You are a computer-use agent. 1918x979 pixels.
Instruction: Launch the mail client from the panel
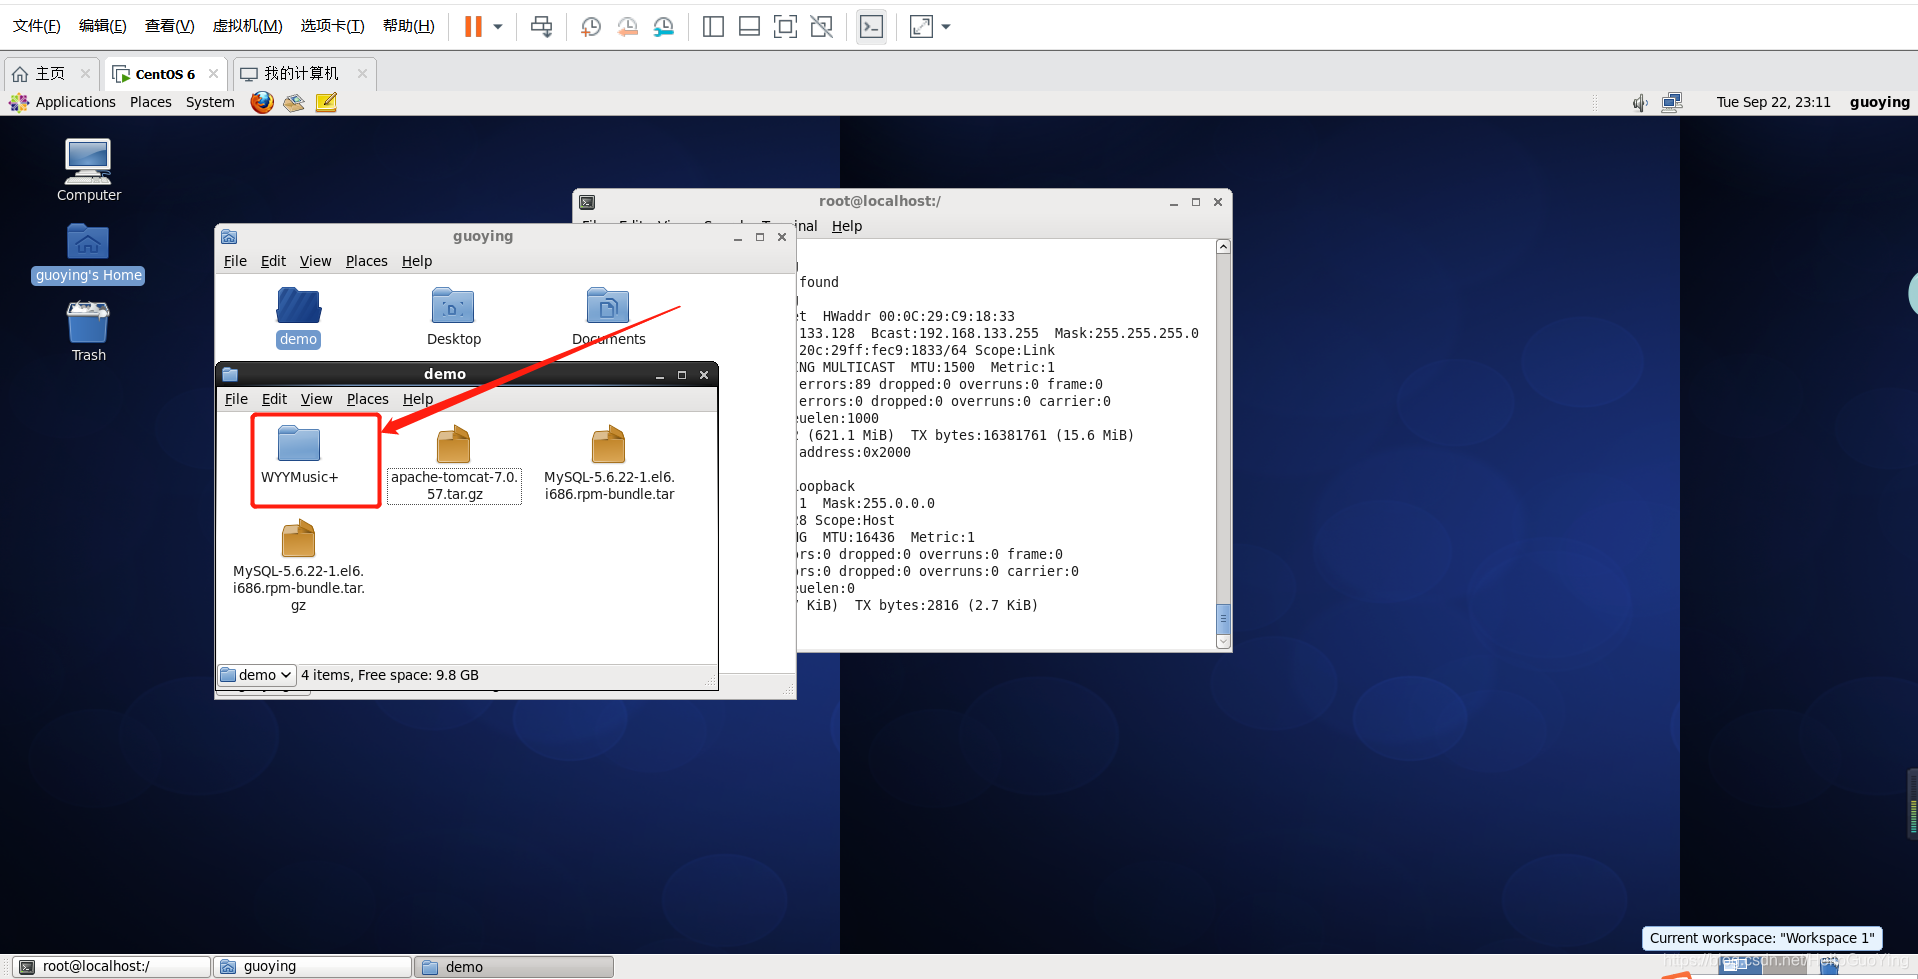[294, 102]
